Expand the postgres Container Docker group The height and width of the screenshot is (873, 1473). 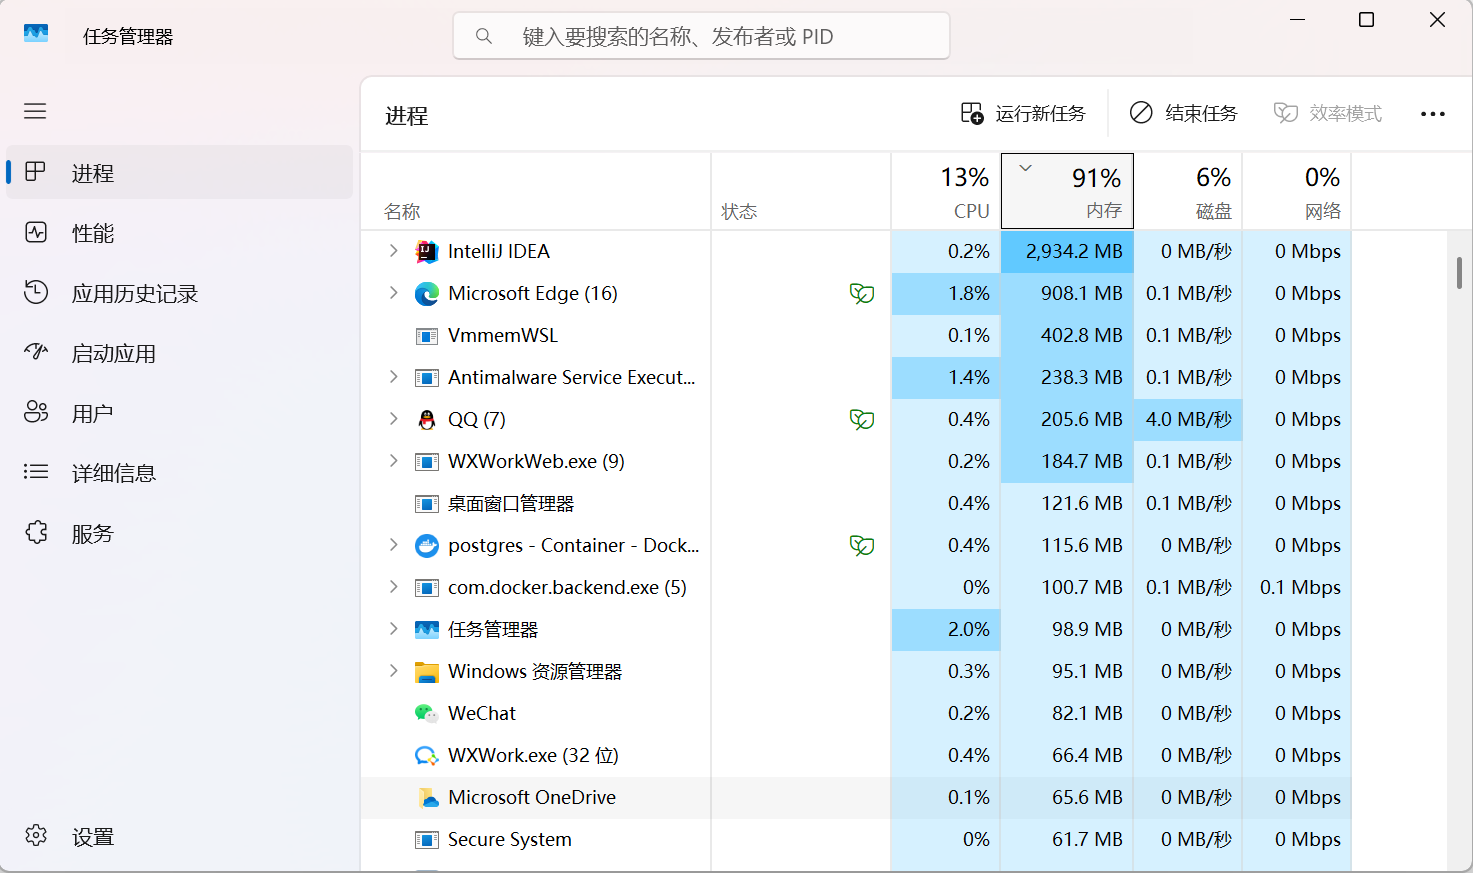pyautogui.click(x=393, y=545)
